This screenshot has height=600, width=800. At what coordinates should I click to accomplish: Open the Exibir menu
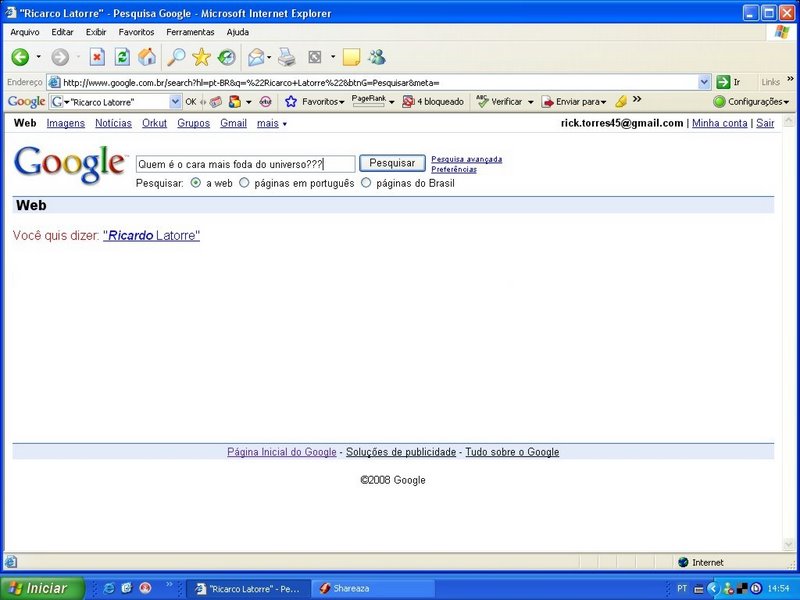pyautogui.click(x=96, y=32)
